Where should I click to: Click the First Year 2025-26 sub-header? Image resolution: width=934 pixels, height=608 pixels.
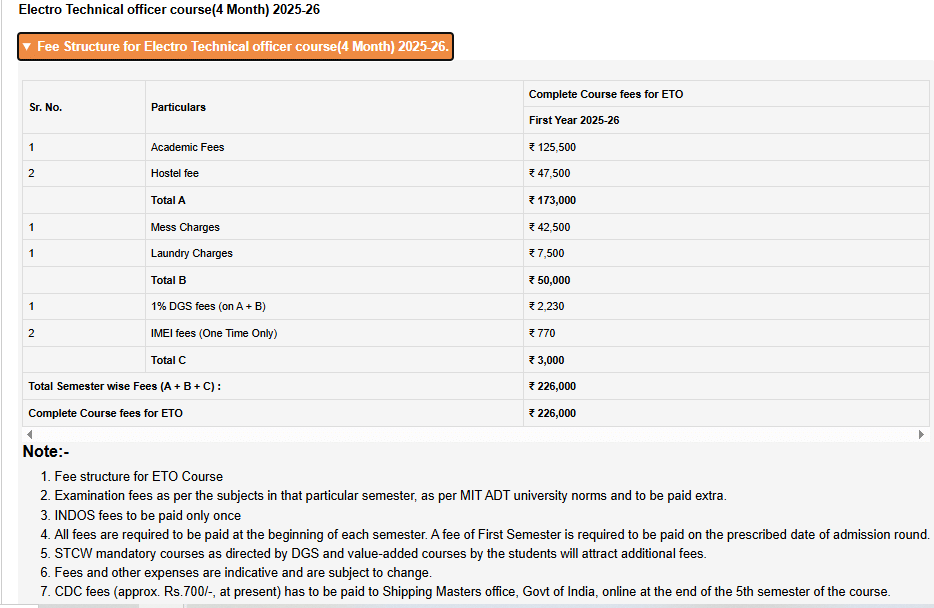pos(574,120)
